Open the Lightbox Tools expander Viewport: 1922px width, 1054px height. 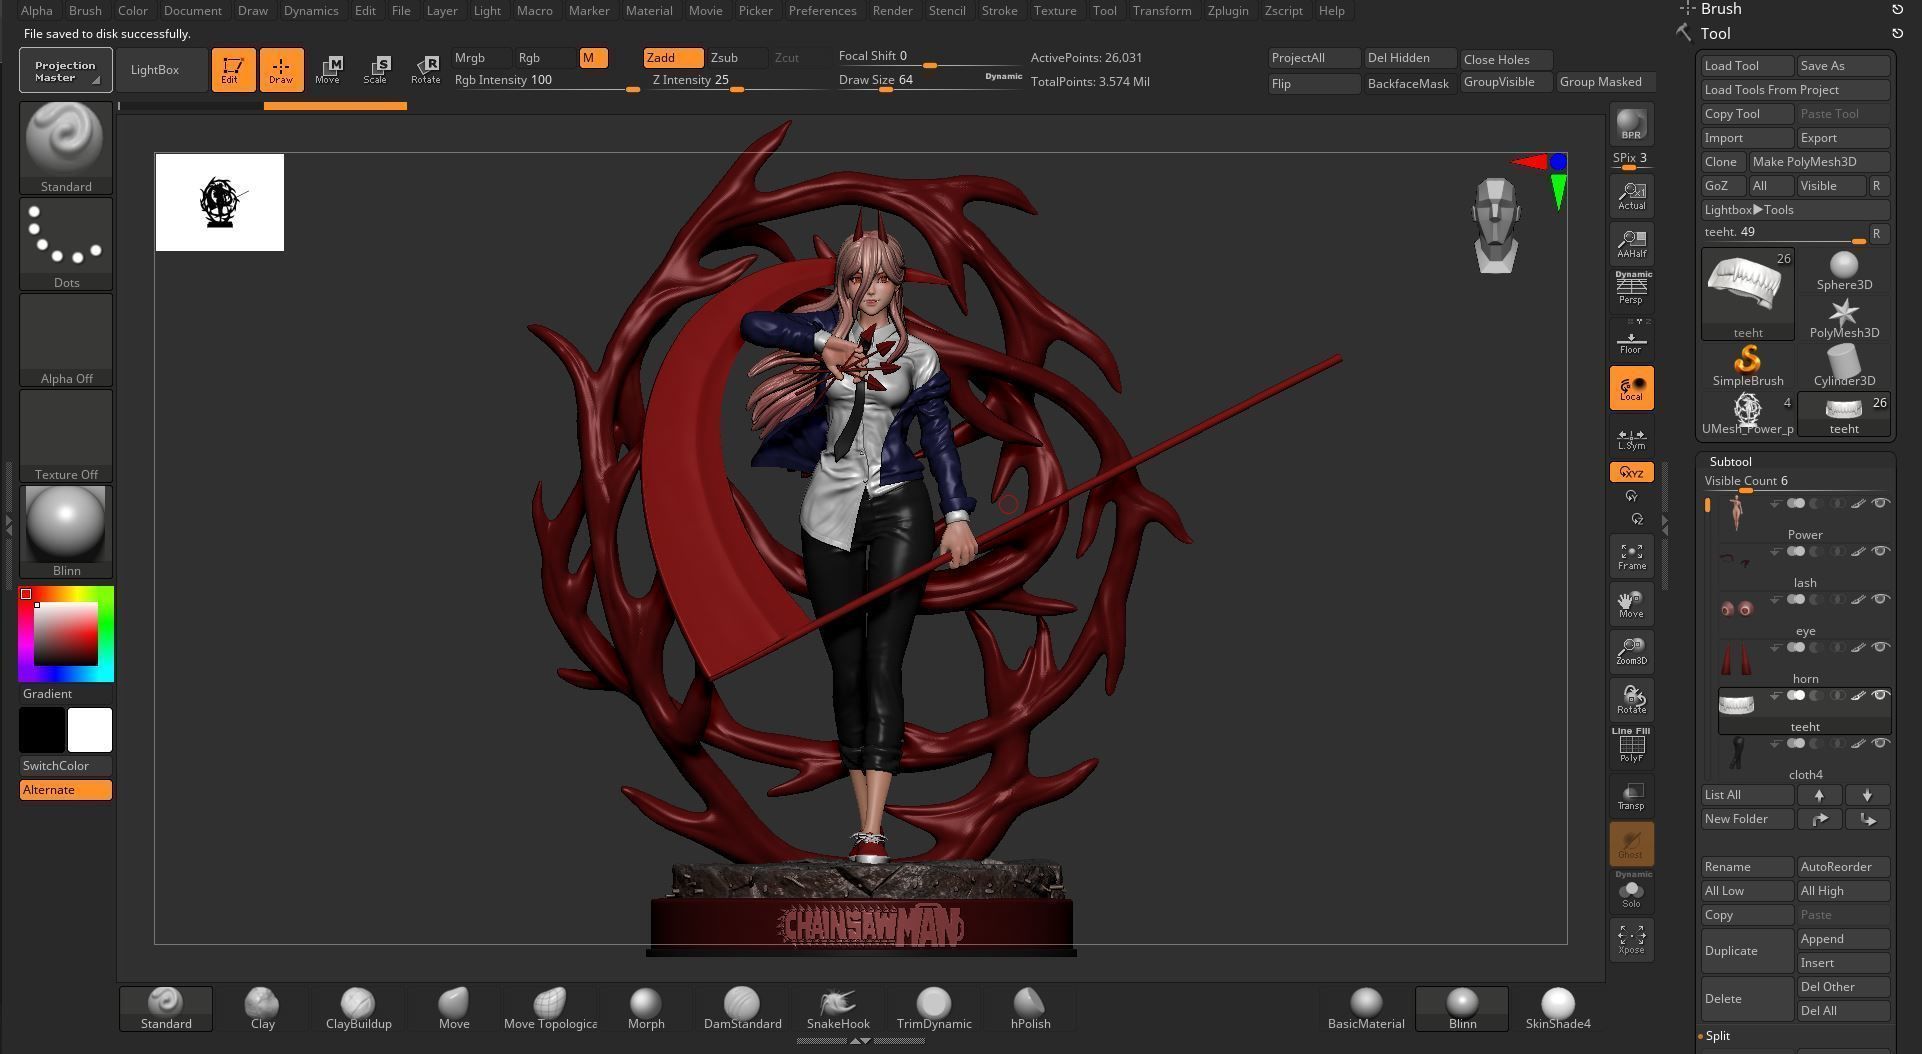(x=1795, y=210)
